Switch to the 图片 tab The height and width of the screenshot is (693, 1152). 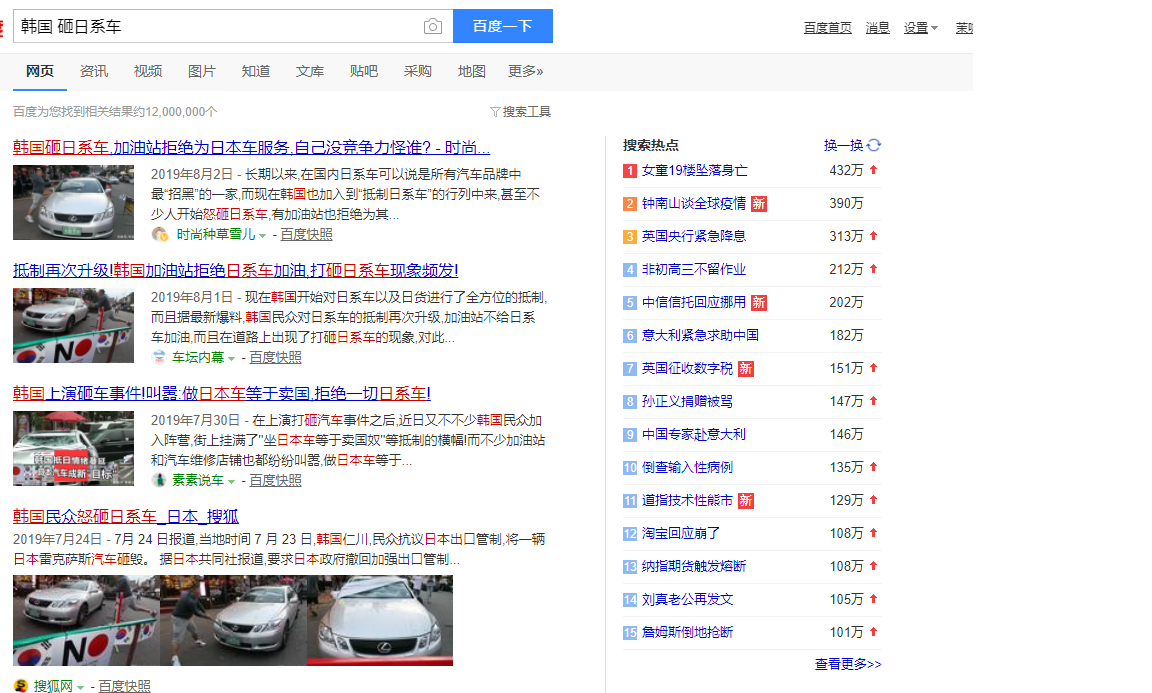coord(201,71)
